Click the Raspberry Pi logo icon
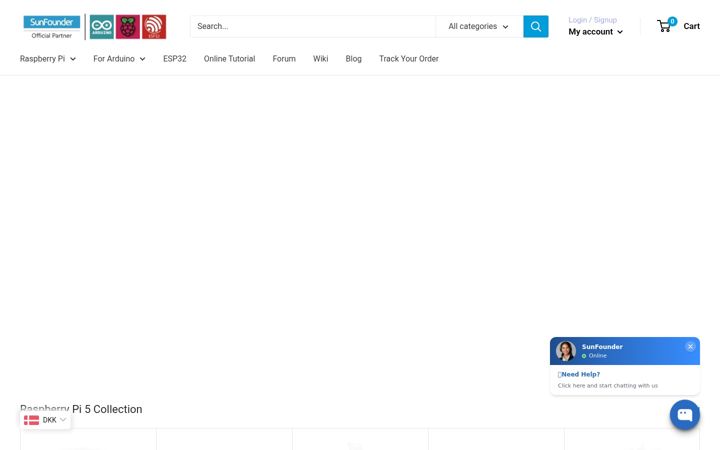 128,27
